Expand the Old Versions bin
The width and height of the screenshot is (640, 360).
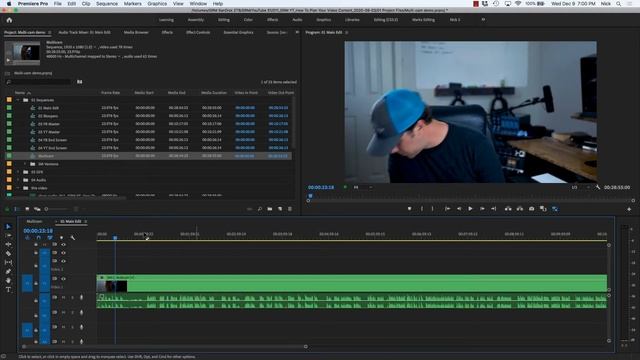[x=25, y=164]
